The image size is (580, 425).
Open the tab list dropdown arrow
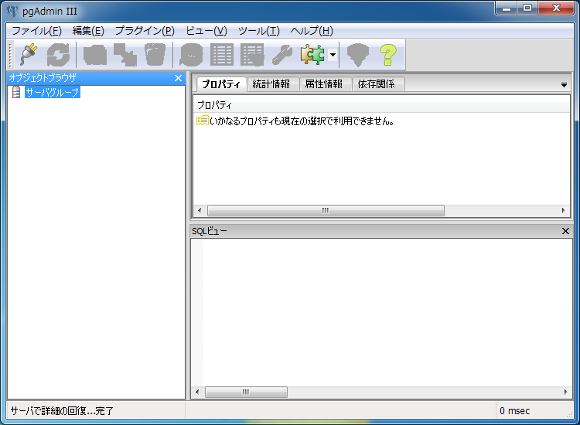pyautogui.click(x=564, y=85)
